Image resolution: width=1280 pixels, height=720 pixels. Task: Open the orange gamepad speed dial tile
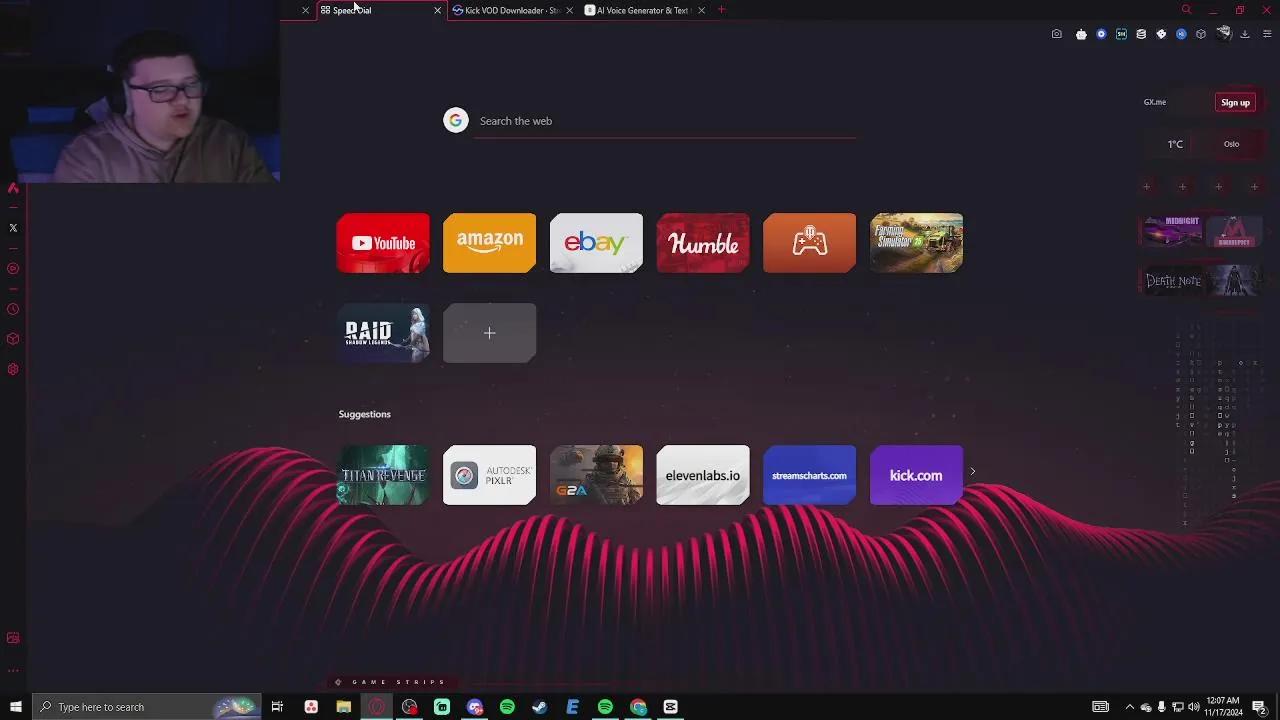pos(809,243)
